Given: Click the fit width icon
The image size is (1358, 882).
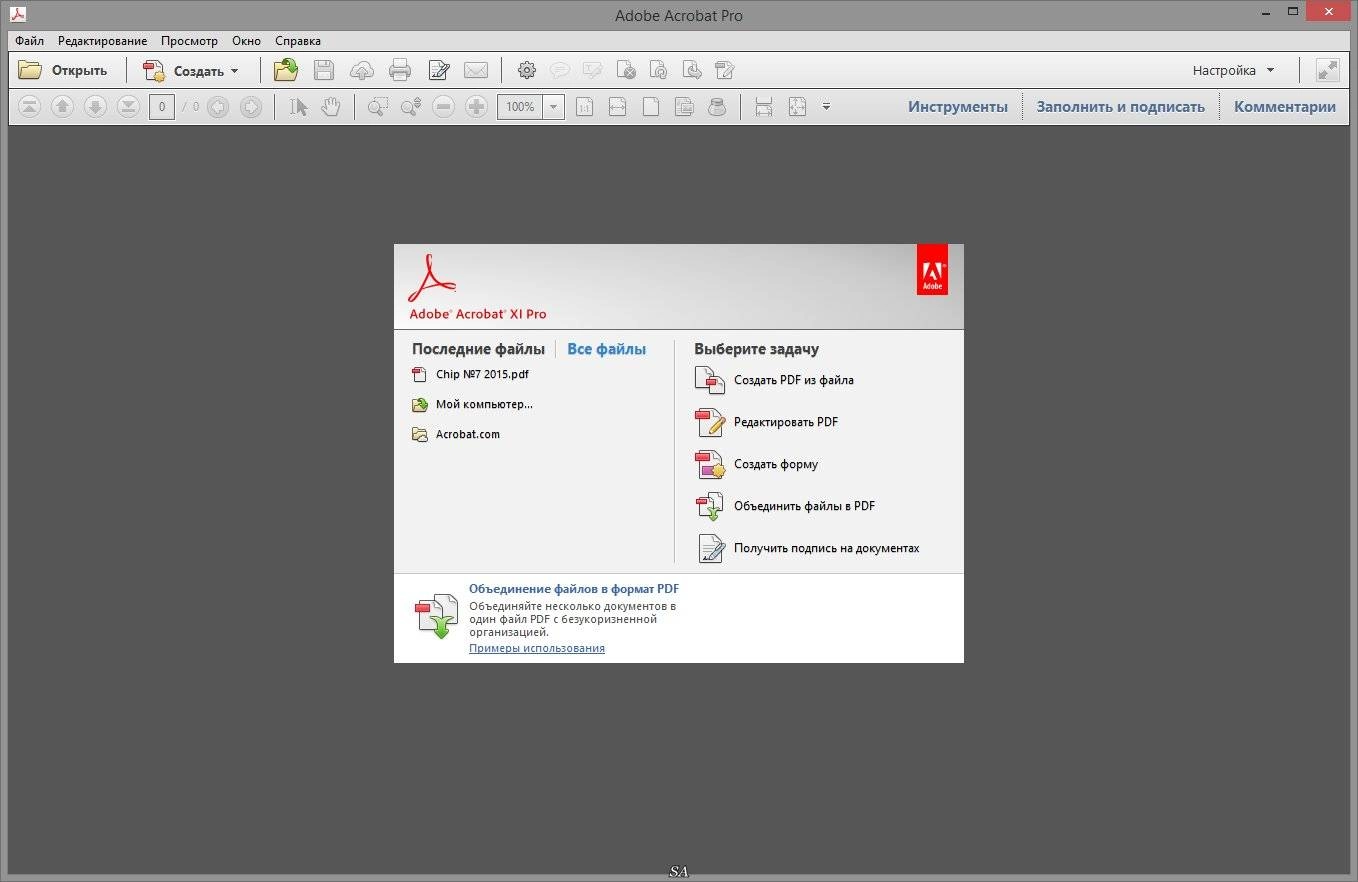Looking at the screenshot, I should pos(618,106).
